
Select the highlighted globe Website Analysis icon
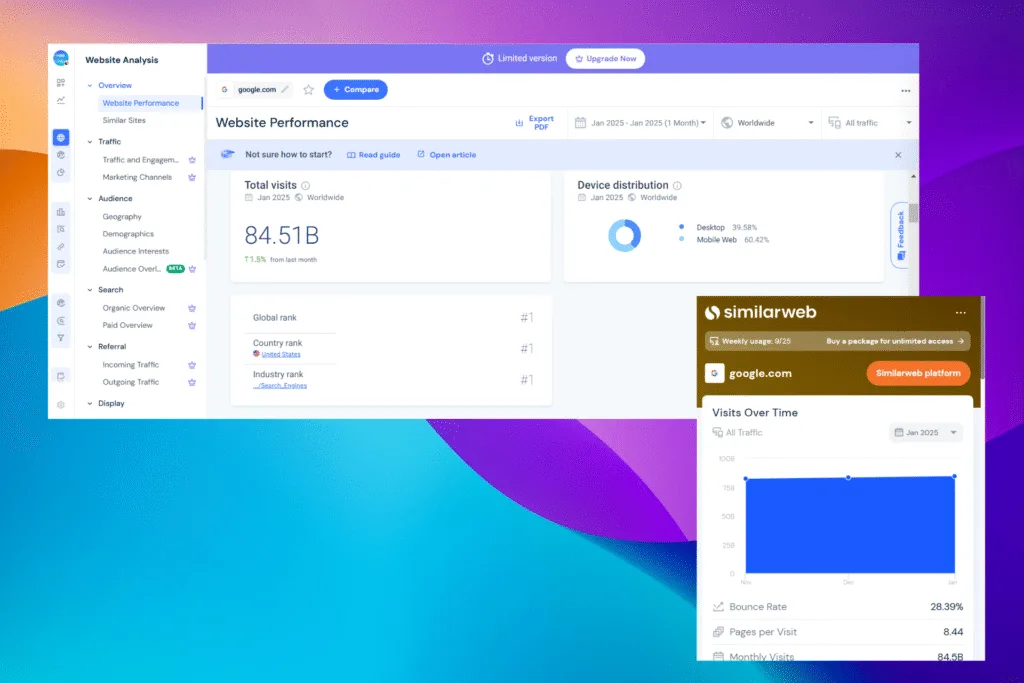point(61,137)
